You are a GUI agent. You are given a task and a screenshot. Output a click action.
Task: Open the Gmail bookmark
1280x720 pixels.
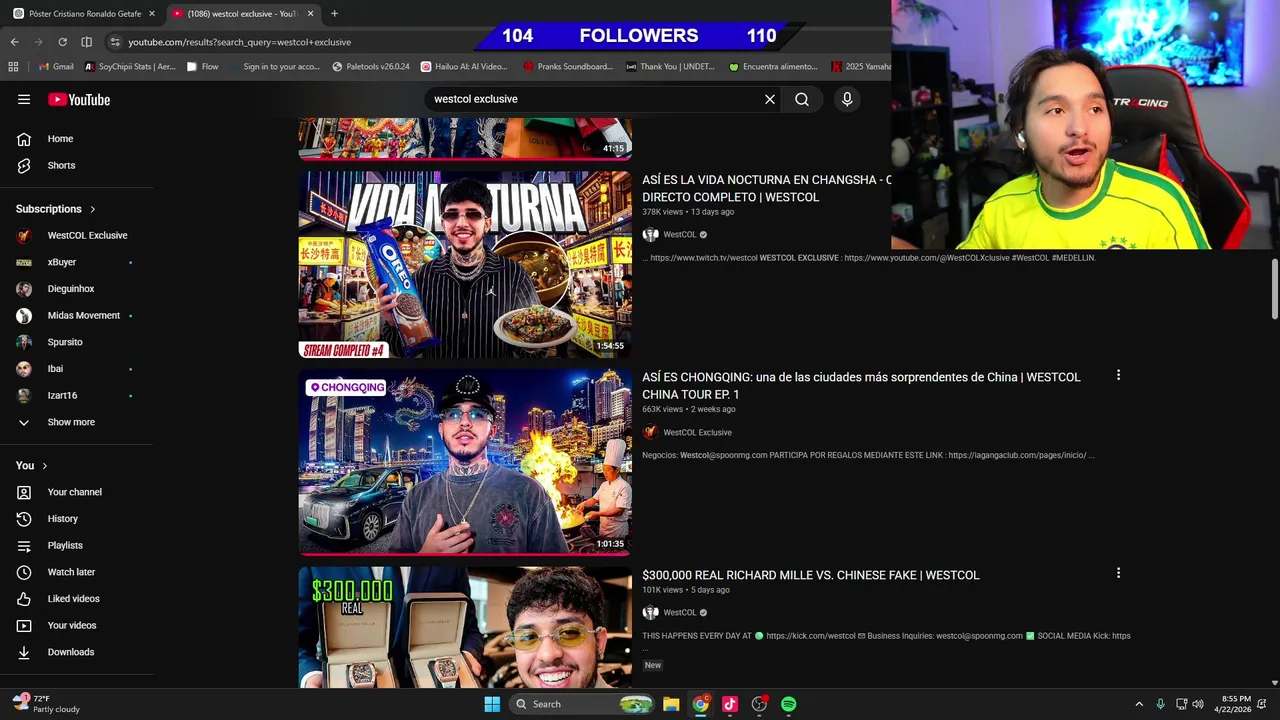56,67
